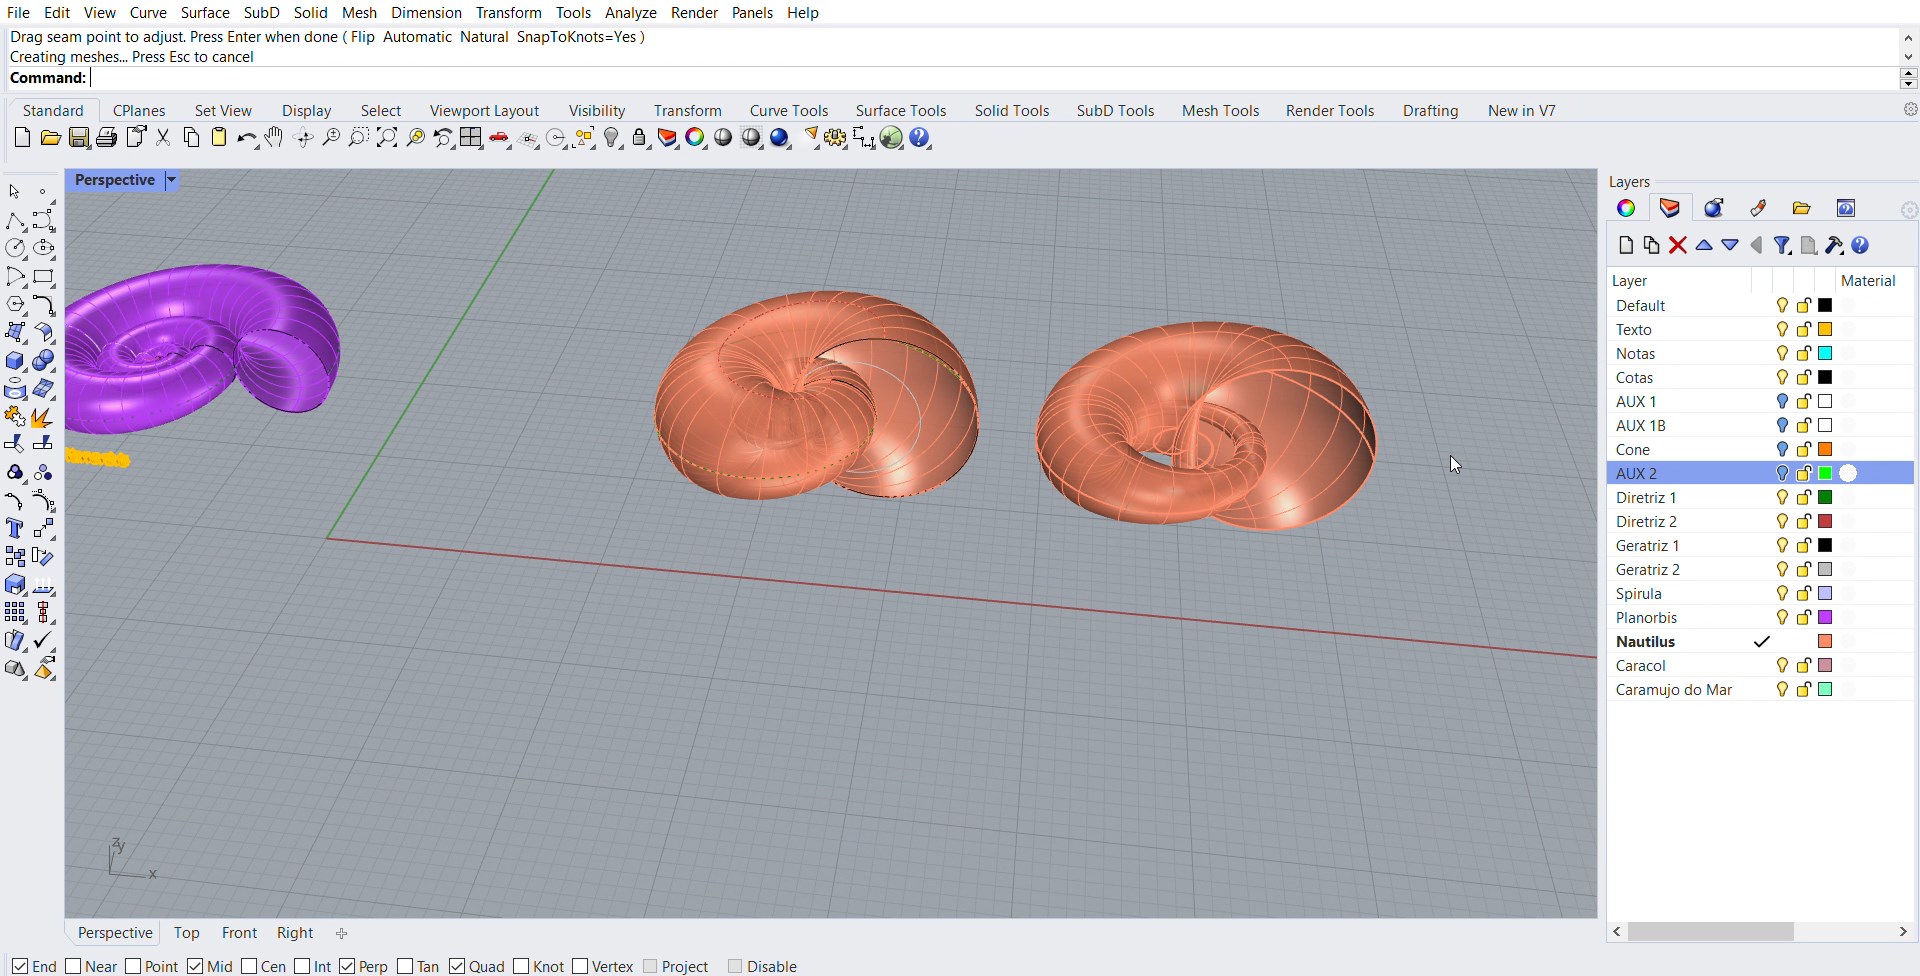The image size is (1920, 976).
Task: Enable the Vertex osnap checkbox
Action: (x=580, y=966)
